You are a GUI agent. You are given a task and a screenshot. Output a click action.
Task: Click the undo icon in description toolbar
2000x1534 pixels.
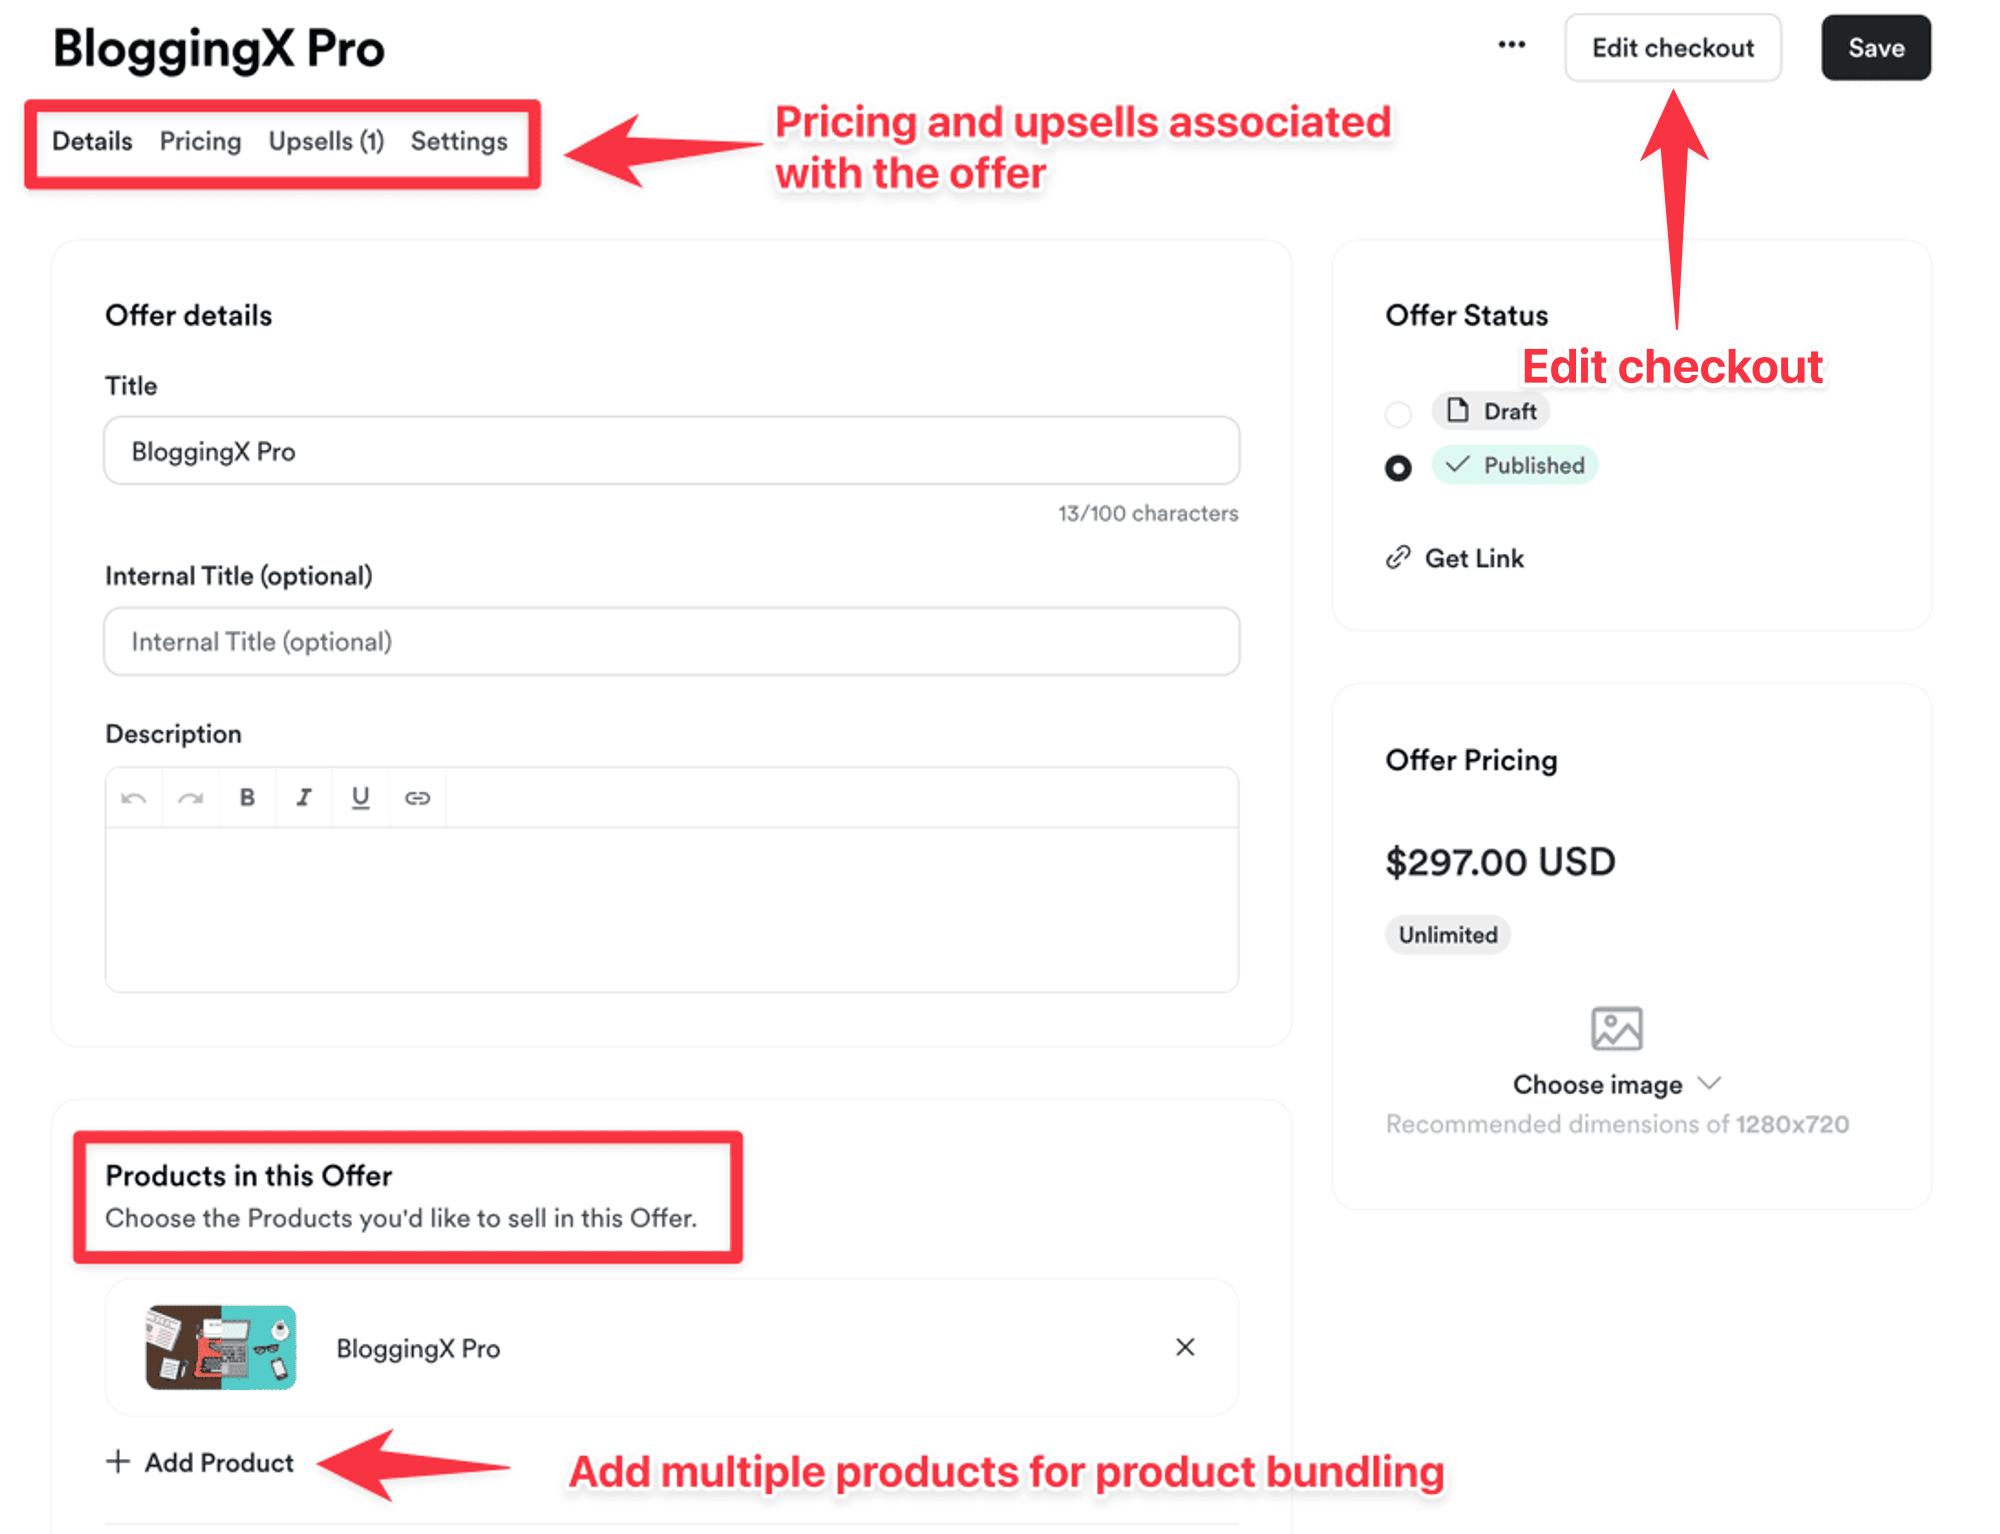(134, 798)
